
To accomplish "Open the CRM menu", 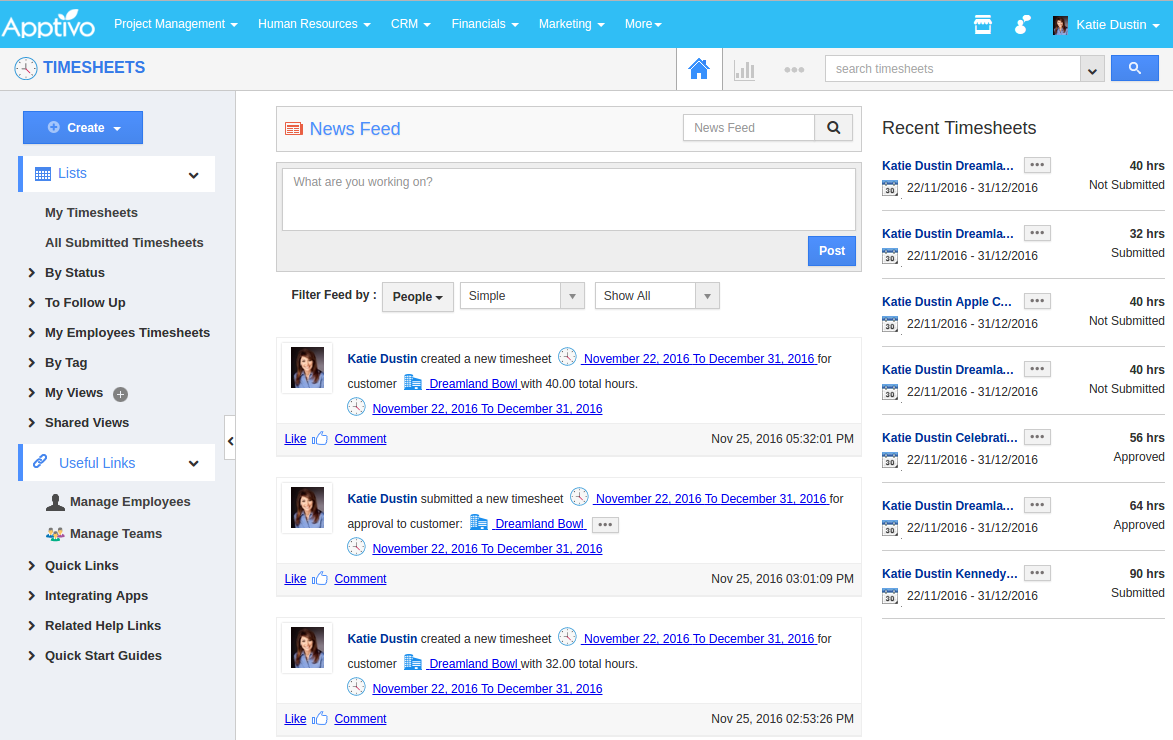I will (409, 24).
